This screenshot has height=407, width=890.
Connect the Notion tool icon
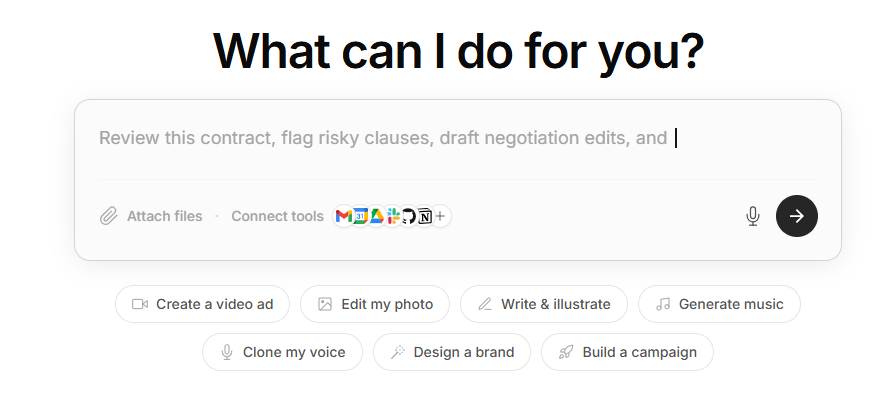pyautogui.click(x=425, y=216)
